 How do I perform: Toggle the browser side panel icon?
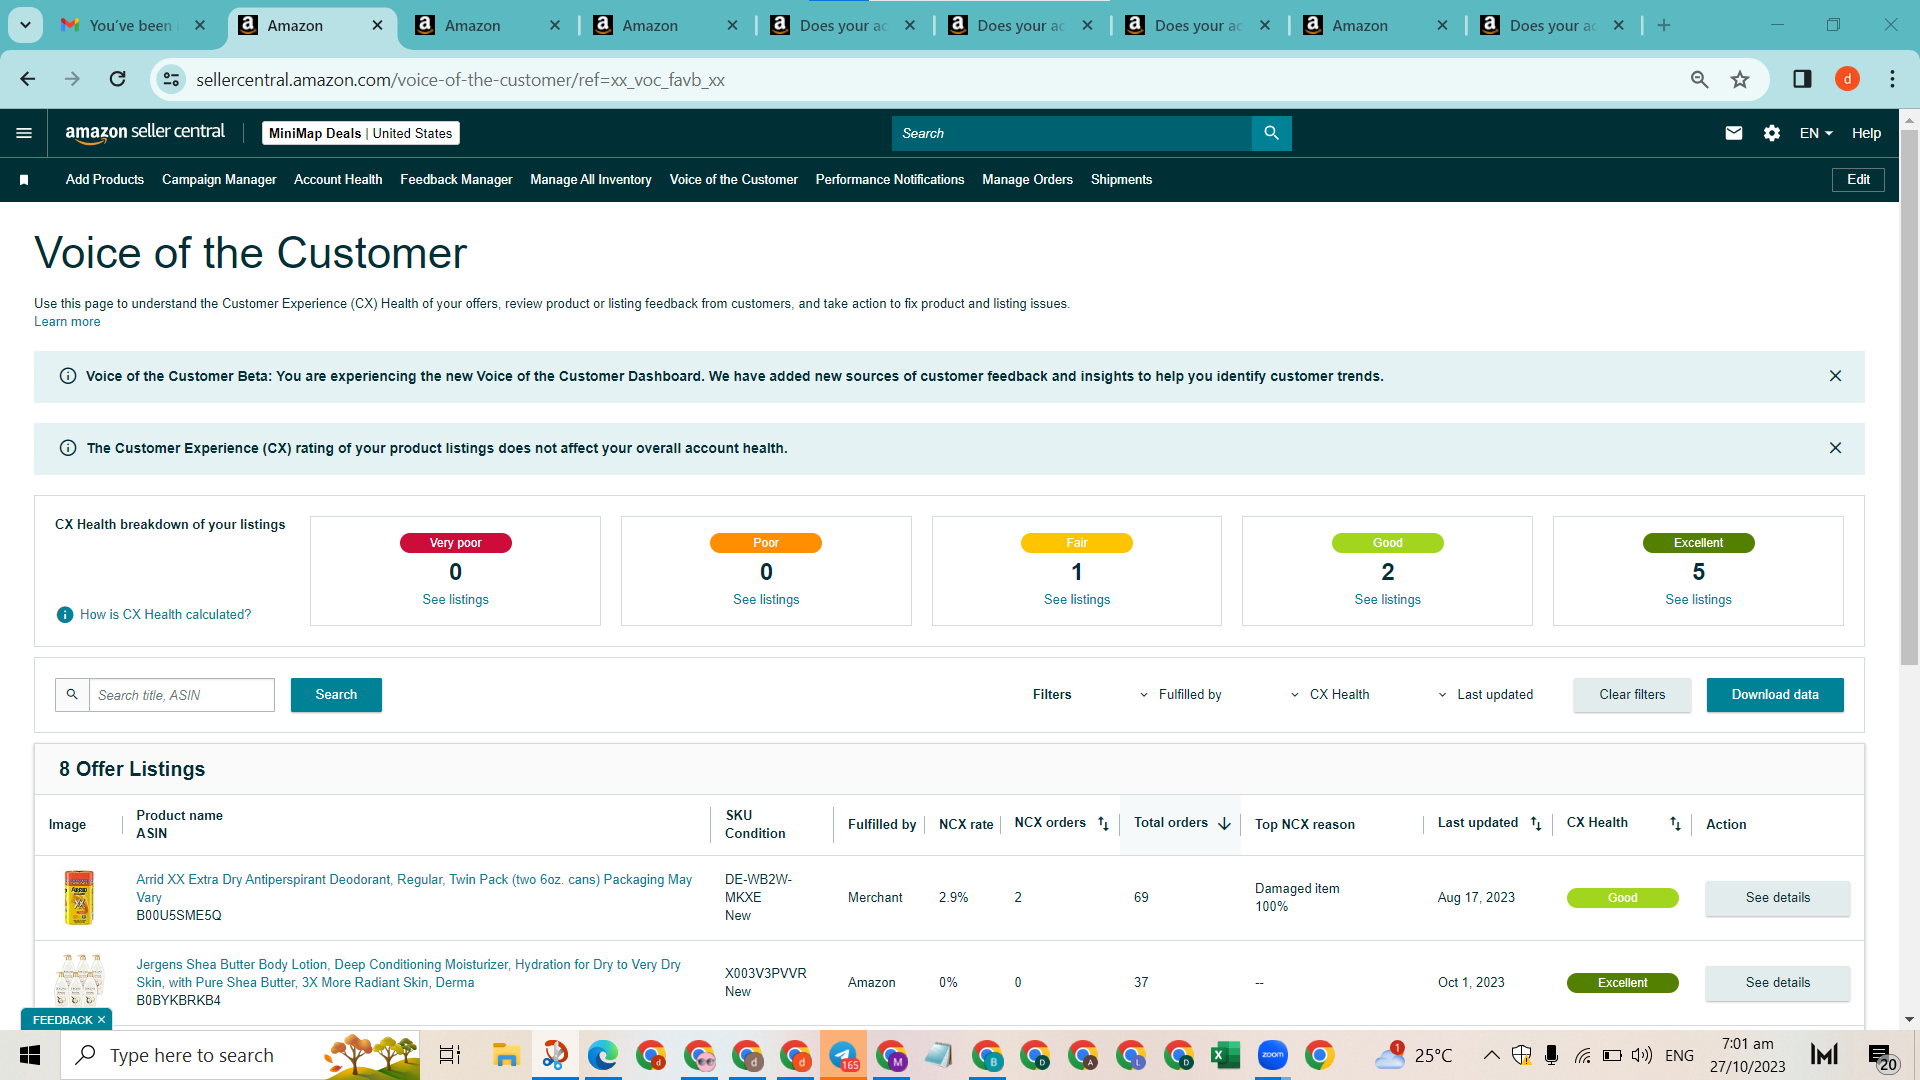tap(1802, 79)
